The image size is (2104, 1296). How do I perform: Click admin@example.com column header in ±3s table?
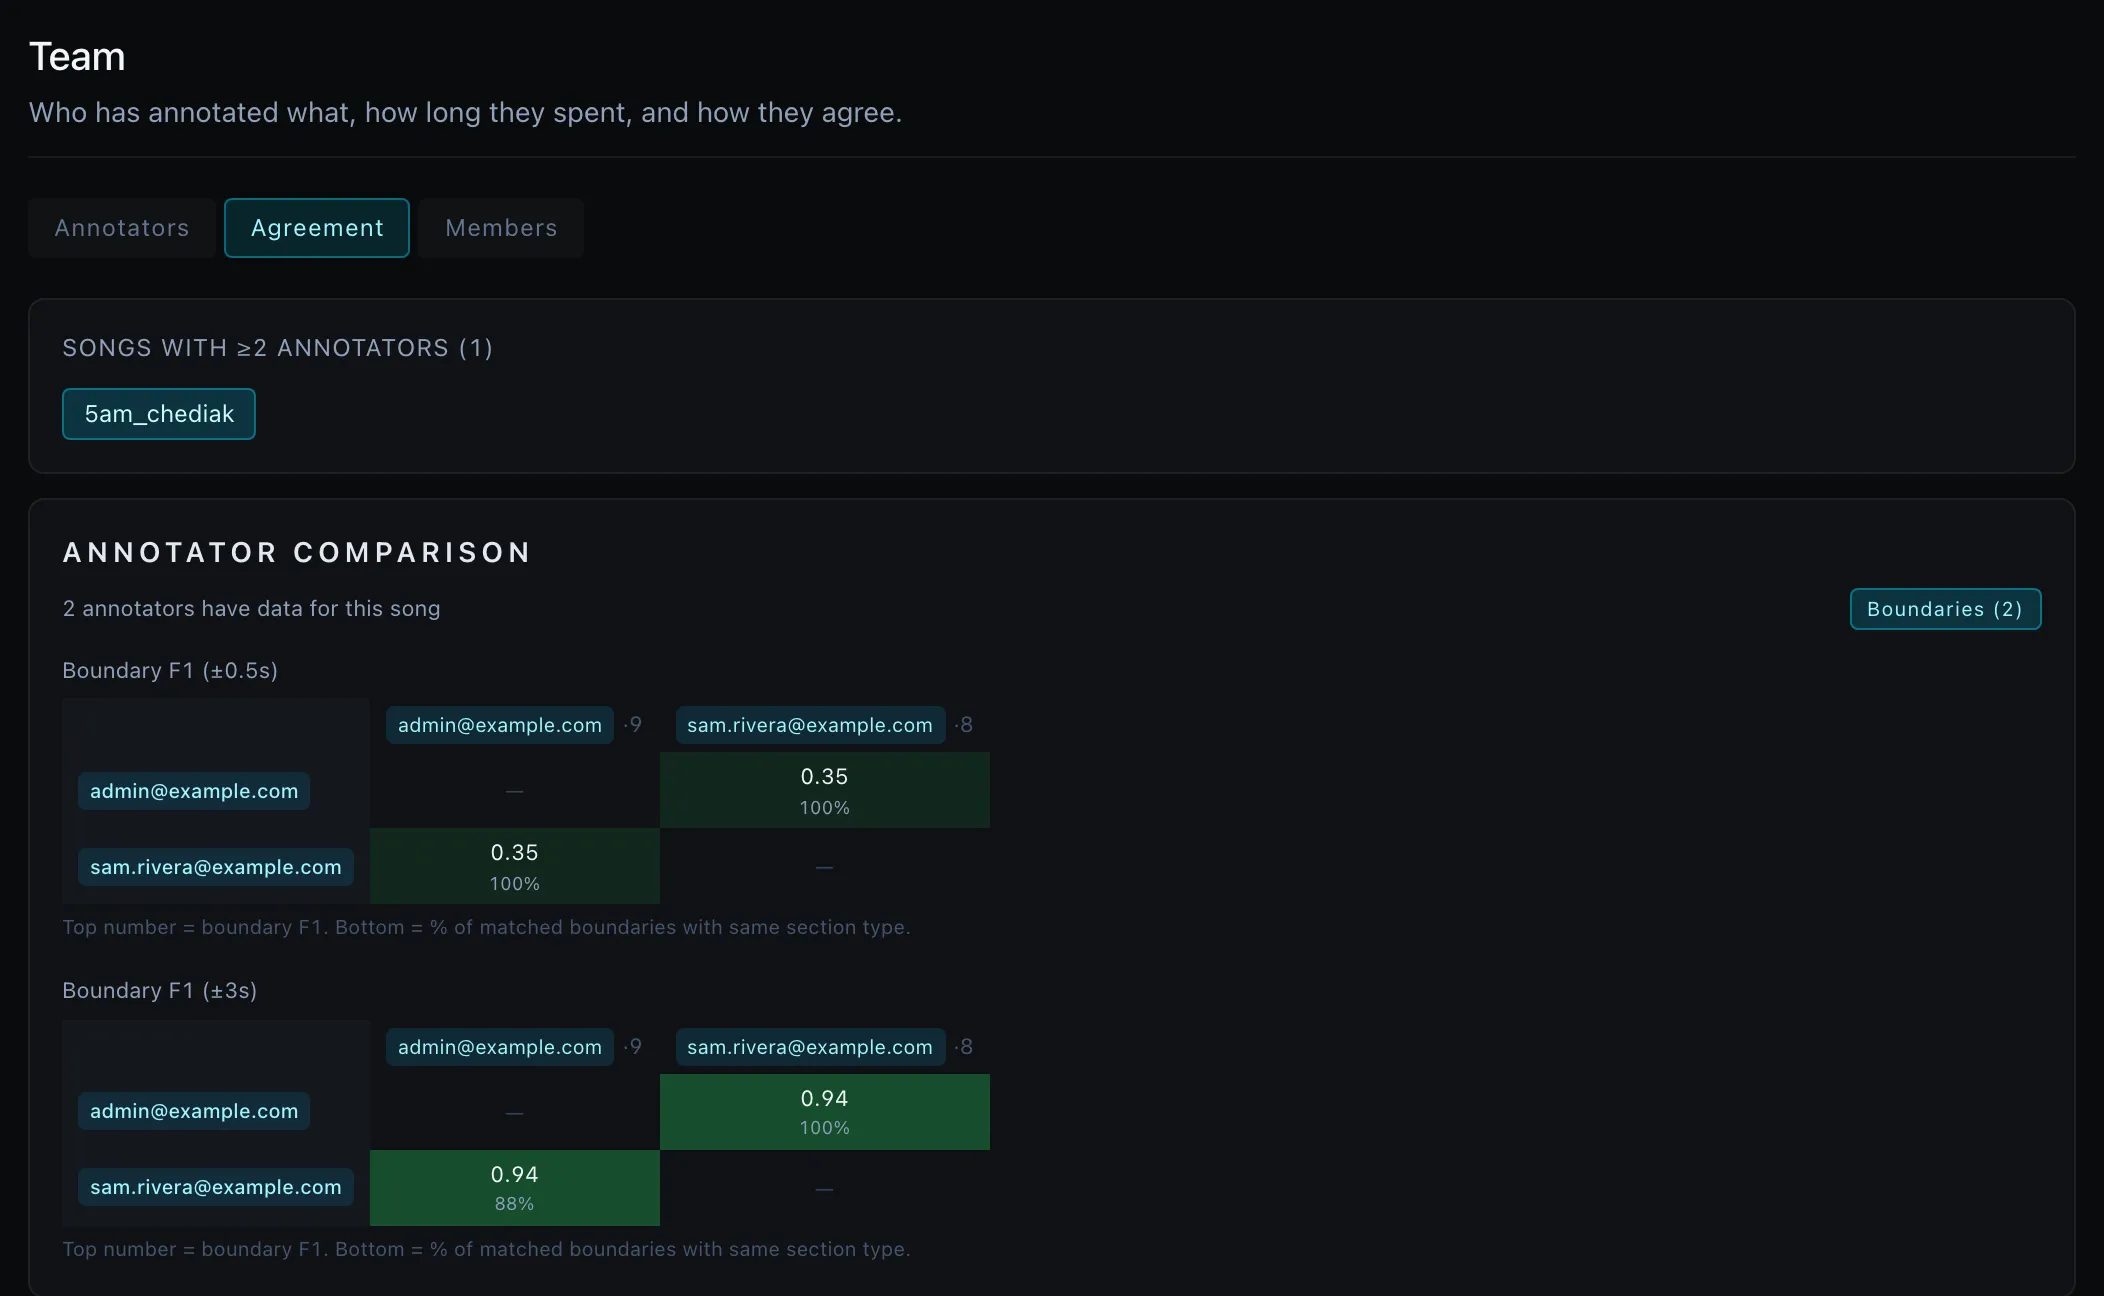pos(500,1047)
